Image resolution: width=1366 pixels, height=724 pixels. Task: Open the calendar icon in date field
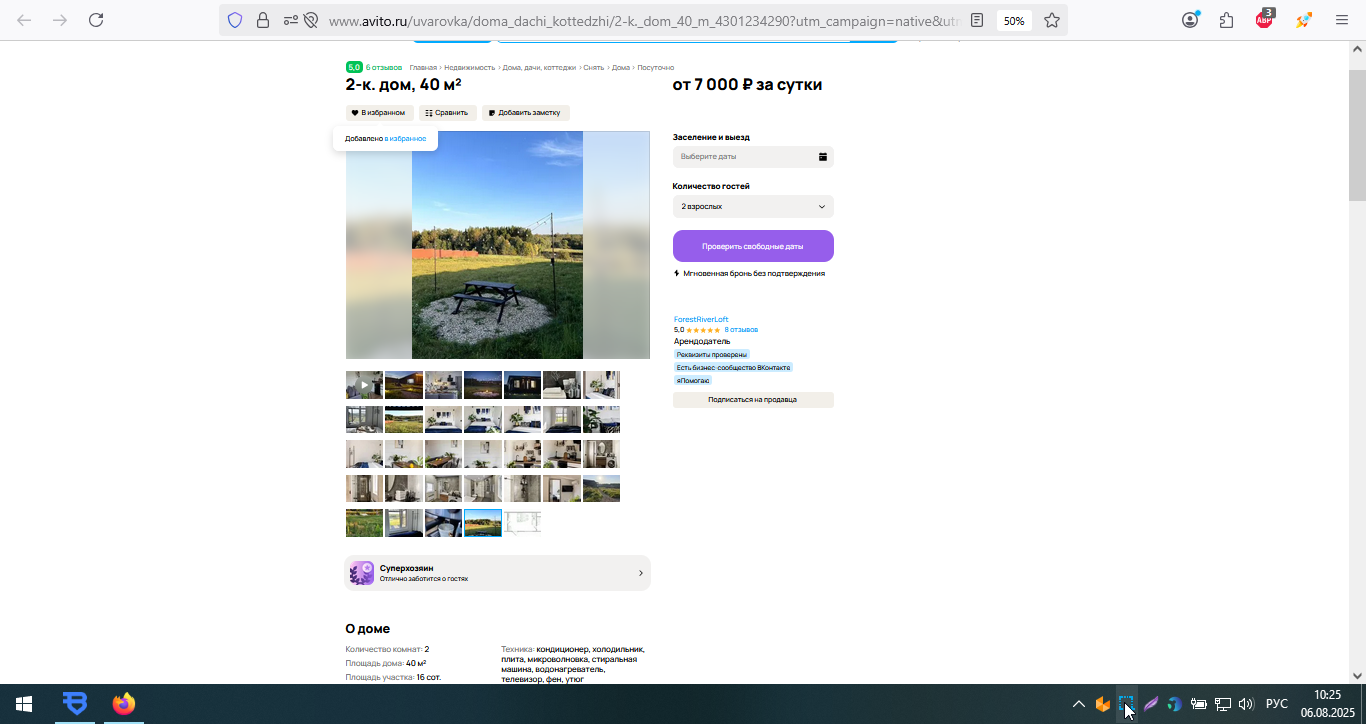(x=823, y=157)
